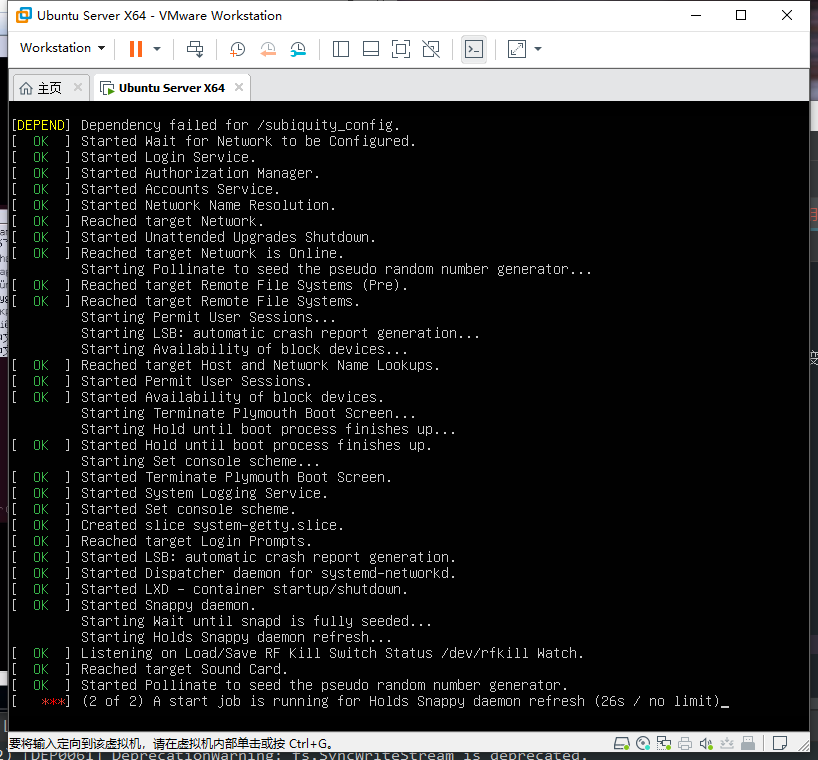818x760 pixels.
Task: Maximize the VMware Workstation window
Action: tap(741, 15)
